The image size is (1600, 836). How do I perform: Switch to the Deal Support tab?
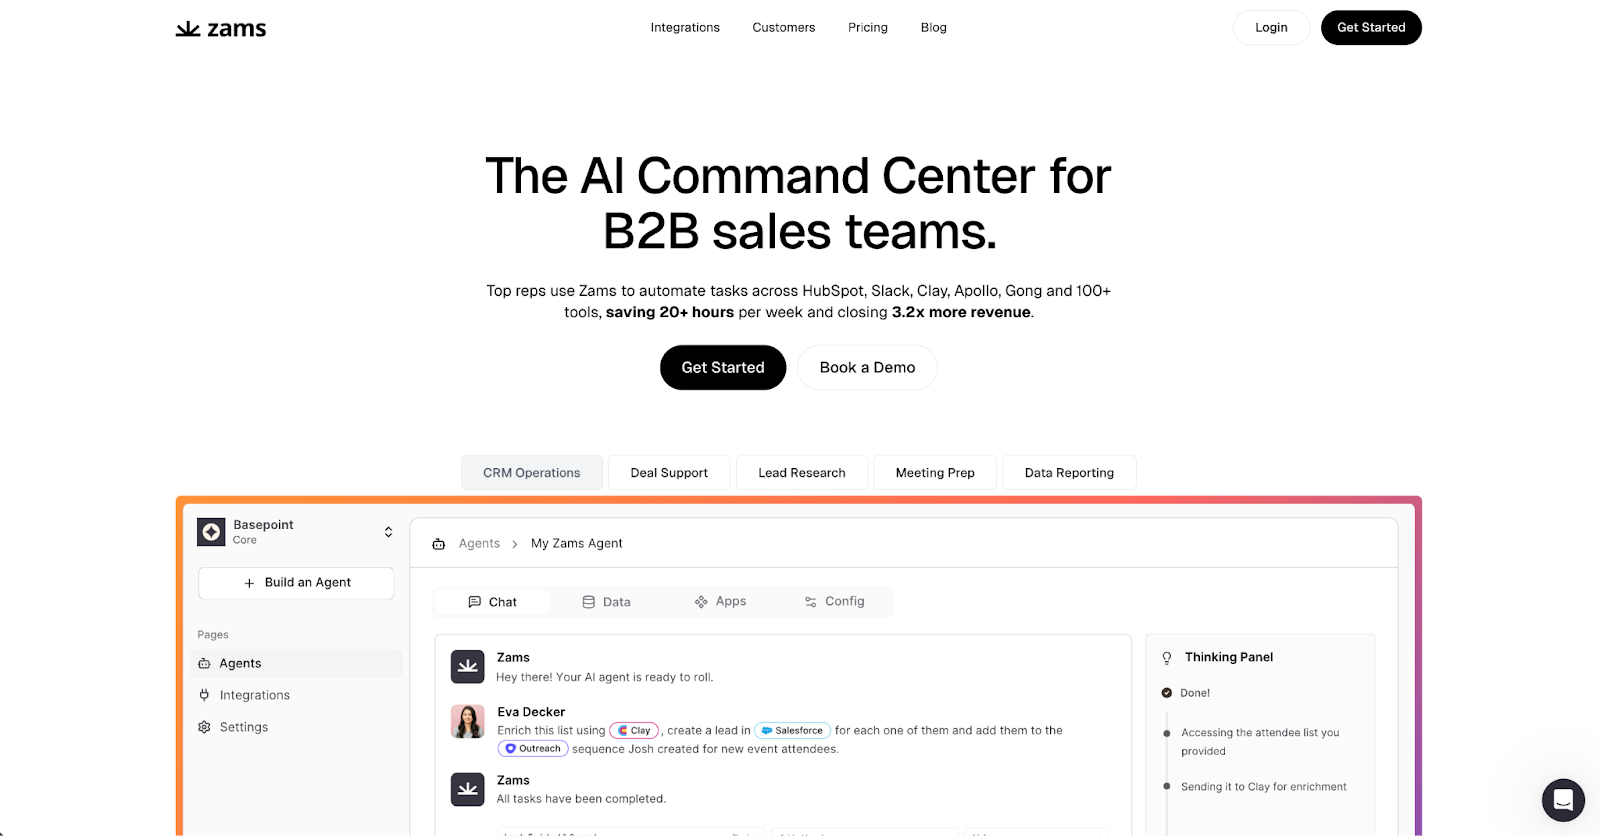669,473
